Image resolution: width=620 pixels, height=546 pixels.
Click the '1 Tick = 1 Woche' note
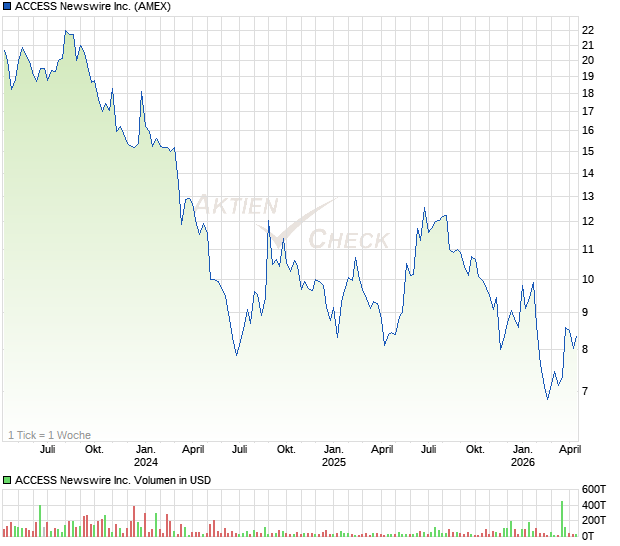click(x=49, y=435)
